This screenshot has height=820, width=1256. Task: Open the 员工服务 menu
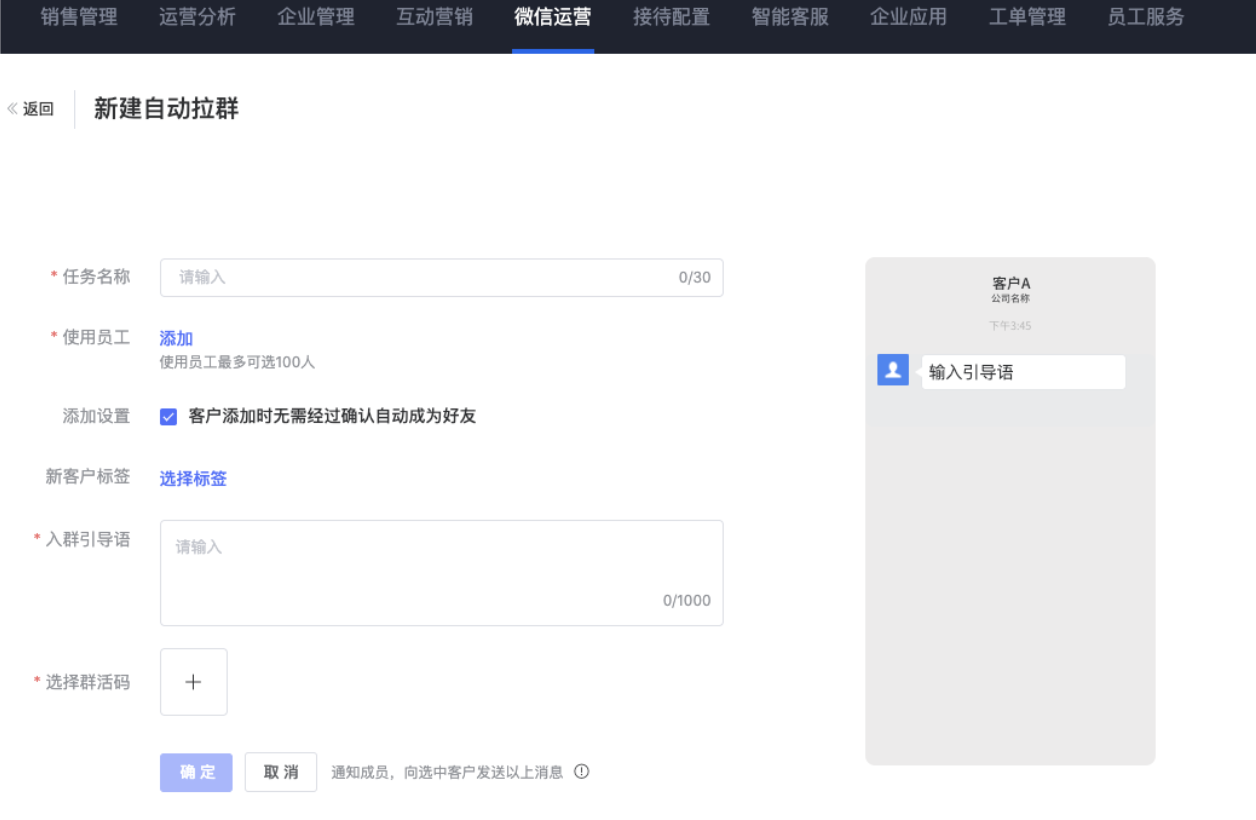(1145, 17)
